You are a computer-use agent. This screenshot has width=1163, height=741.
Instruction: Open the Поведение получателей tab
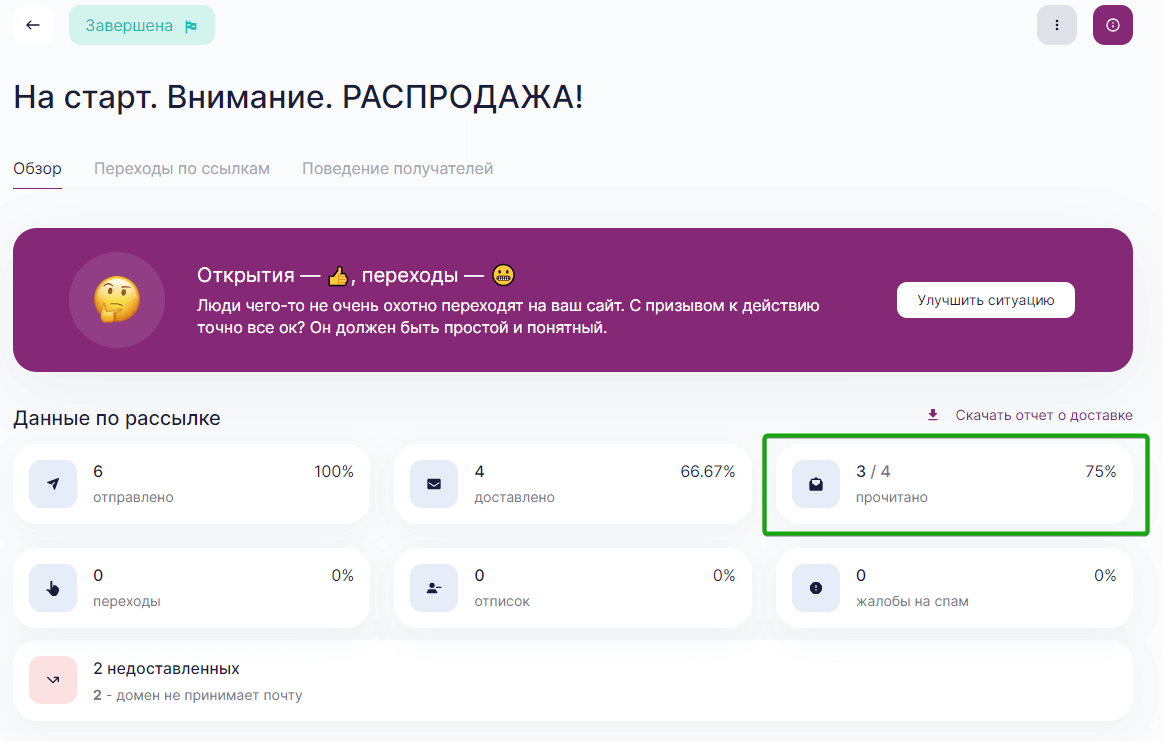[x=397, y=168]
